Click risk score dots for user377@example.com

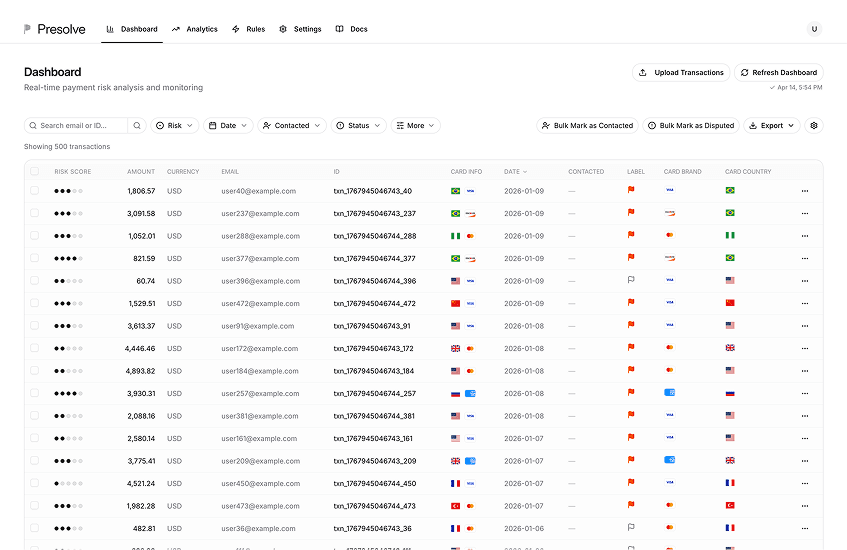(x=68, y=258)
